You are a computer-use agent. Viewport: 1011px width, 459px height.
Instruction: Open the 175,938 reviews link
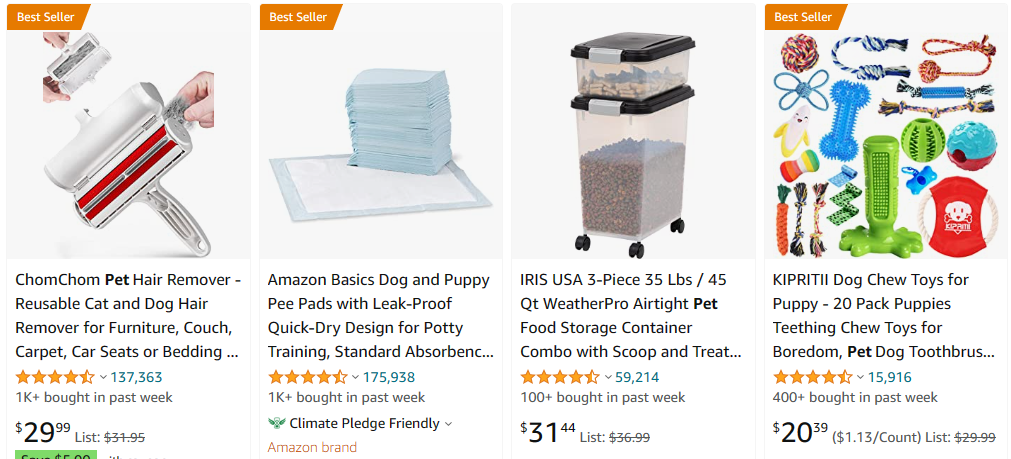(389, 377)
